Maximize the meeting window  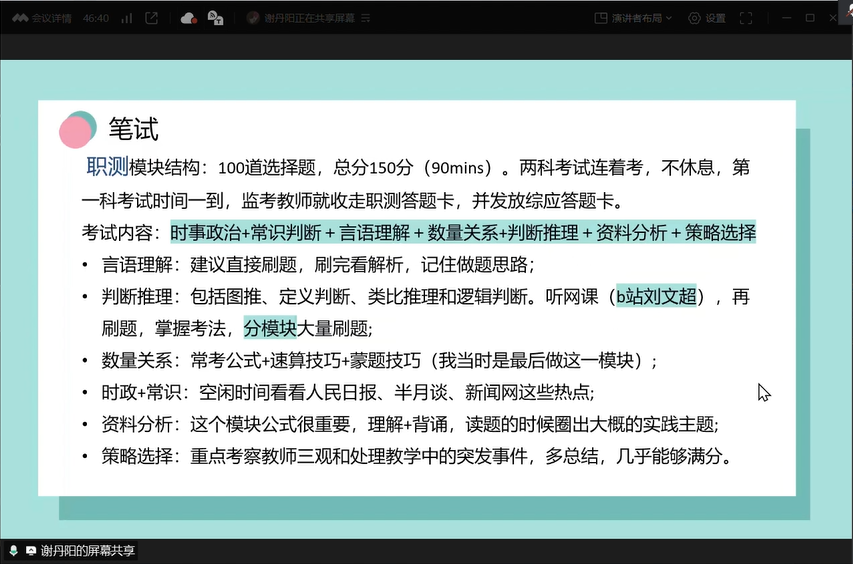(809, 18)
